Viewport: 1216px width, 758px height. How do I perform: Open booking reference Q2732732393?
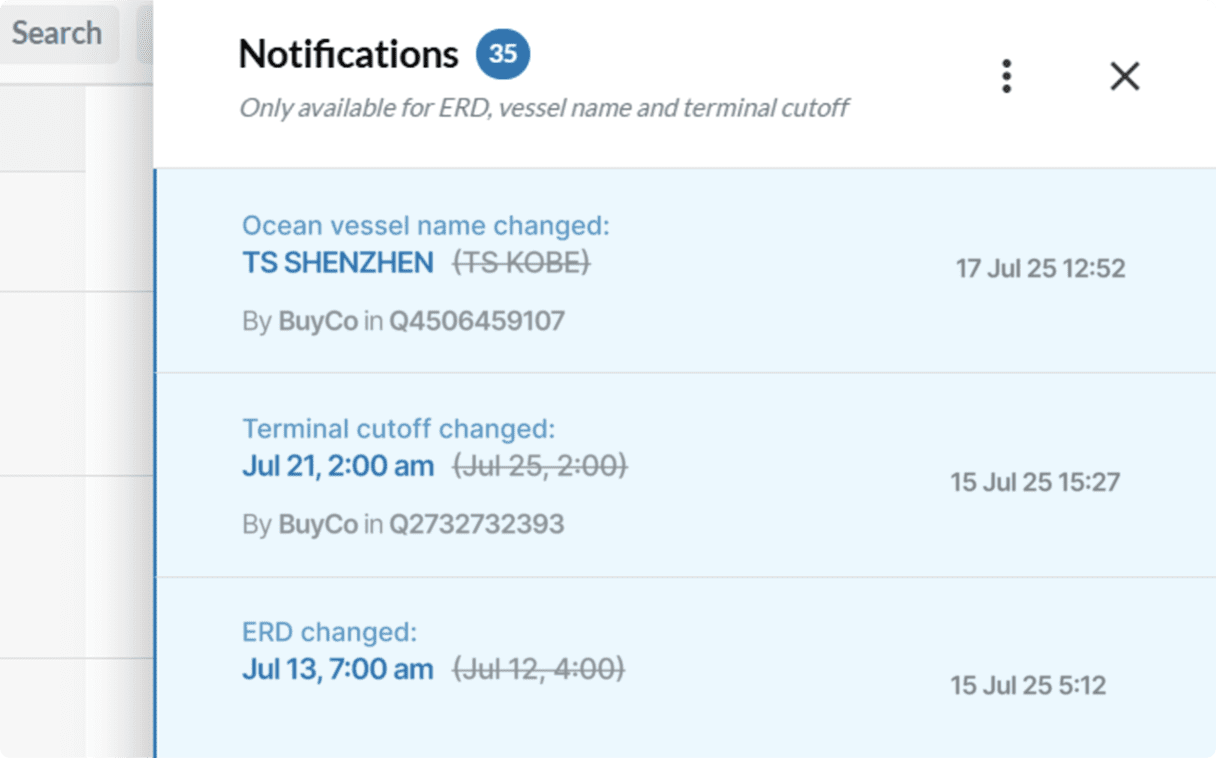point(477,524)
